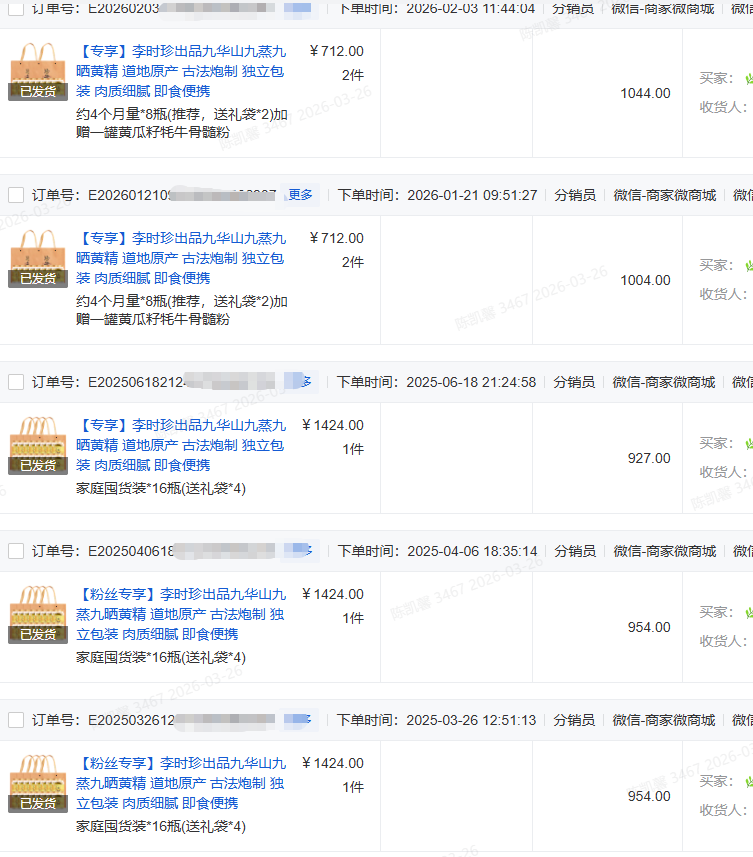Open product thumbnail of the 1044.00 order
The width and height of the screenshot is (753, 857).
[x=38, y=71]
